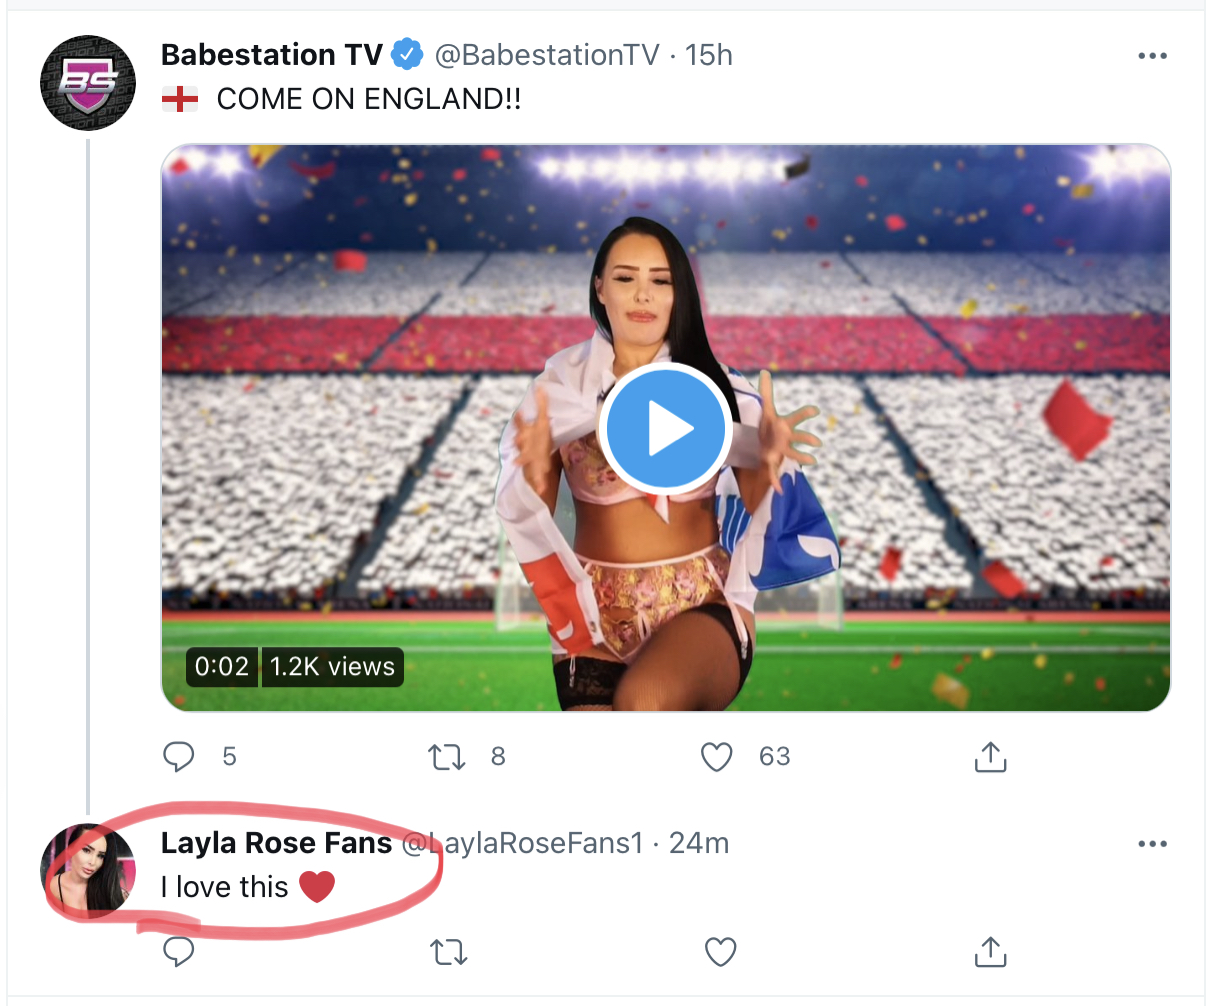Click the blue verified badge next to Babestation TV
Viewport: 1213px width, 1006px height.
click(x=406, y=55)
